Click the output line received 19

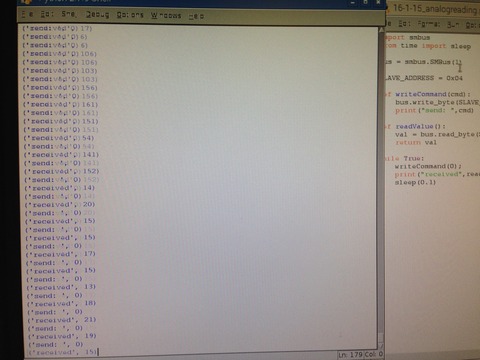point(63,336)
